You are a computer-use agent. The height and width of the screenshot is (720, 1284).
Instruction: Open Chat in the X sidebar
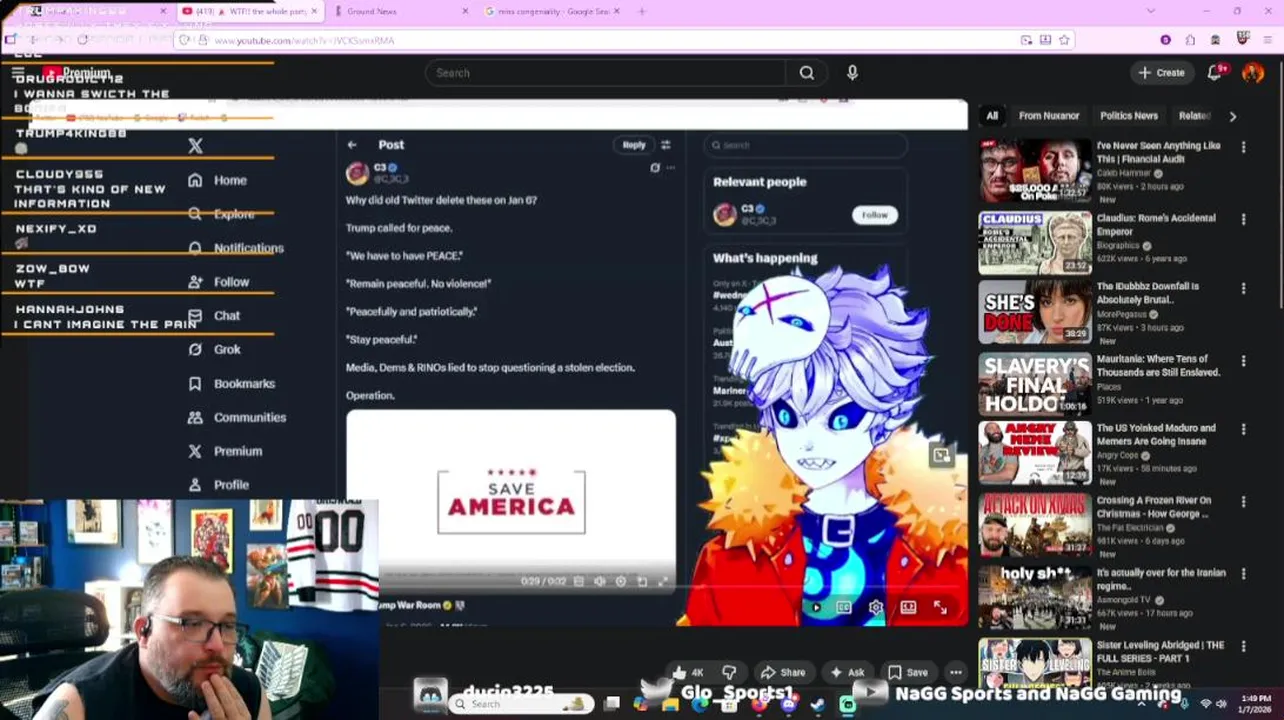(x=214, y=316)
